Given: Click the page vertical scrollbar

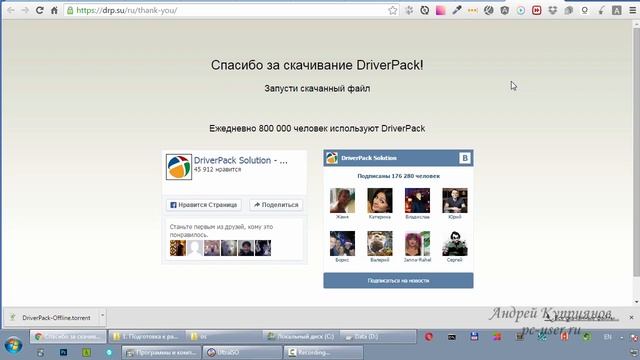Looking at the screenshot, I should click(636, 153).
